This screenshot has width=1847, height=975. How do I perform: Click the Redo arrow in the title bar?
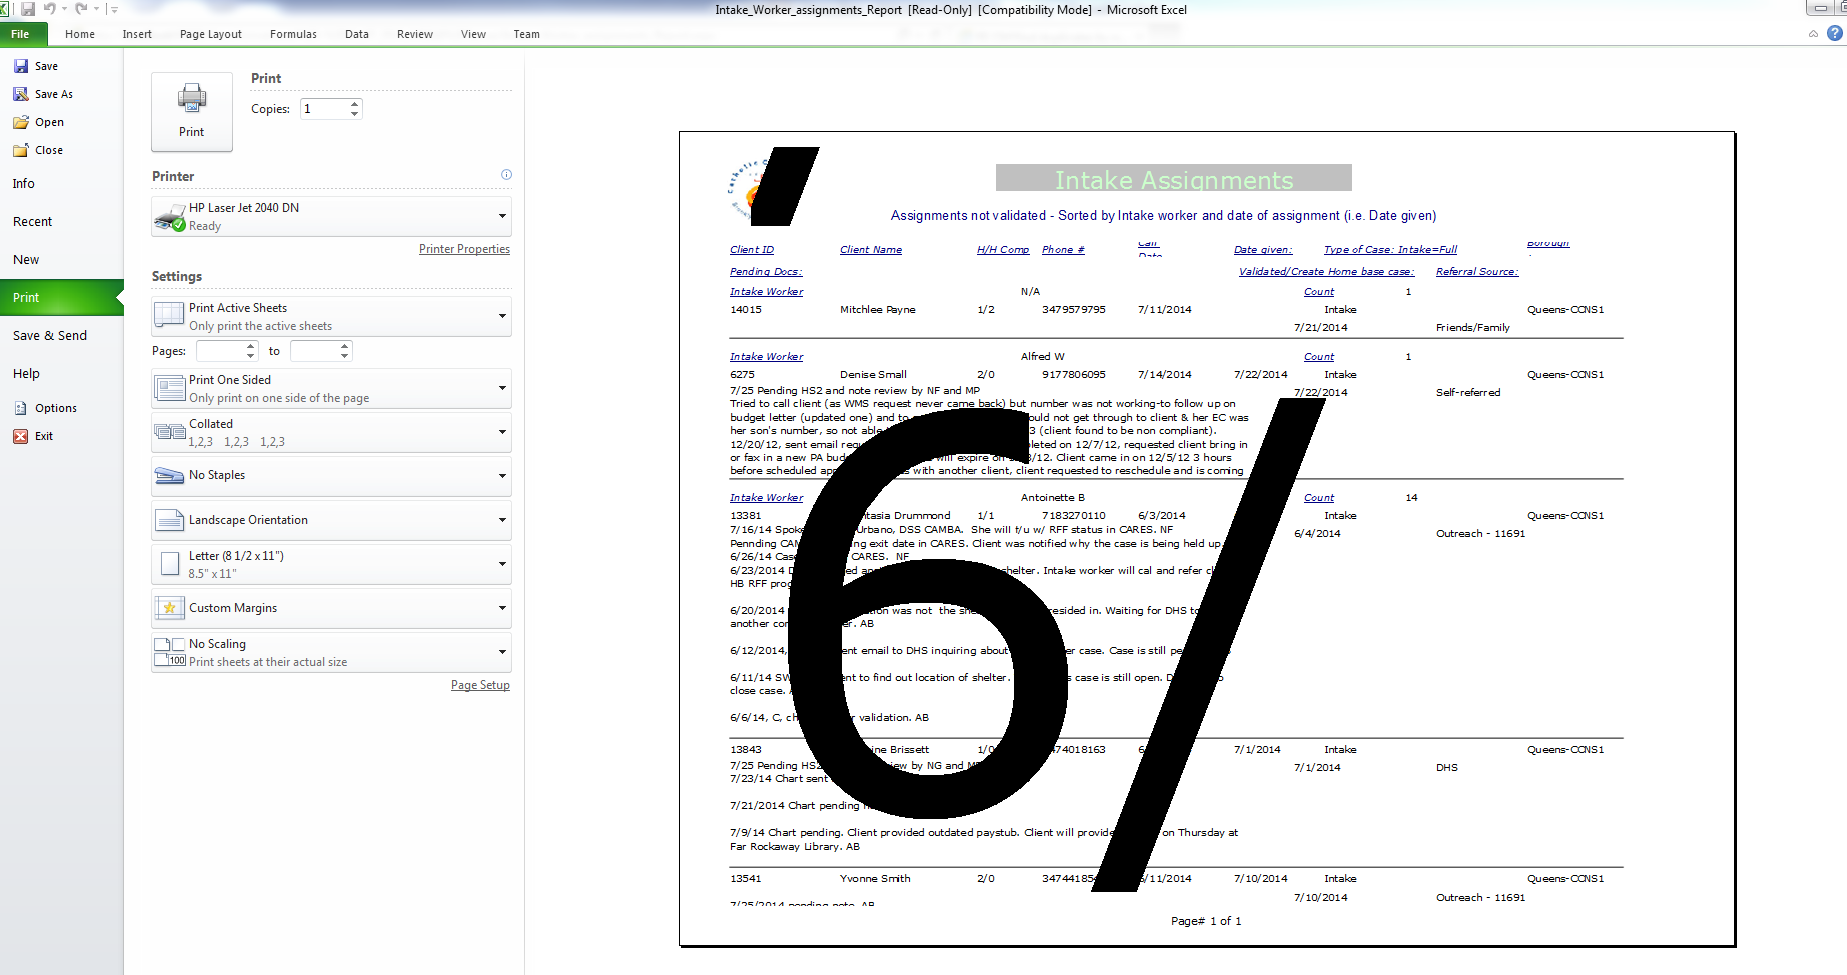point(81,9)
